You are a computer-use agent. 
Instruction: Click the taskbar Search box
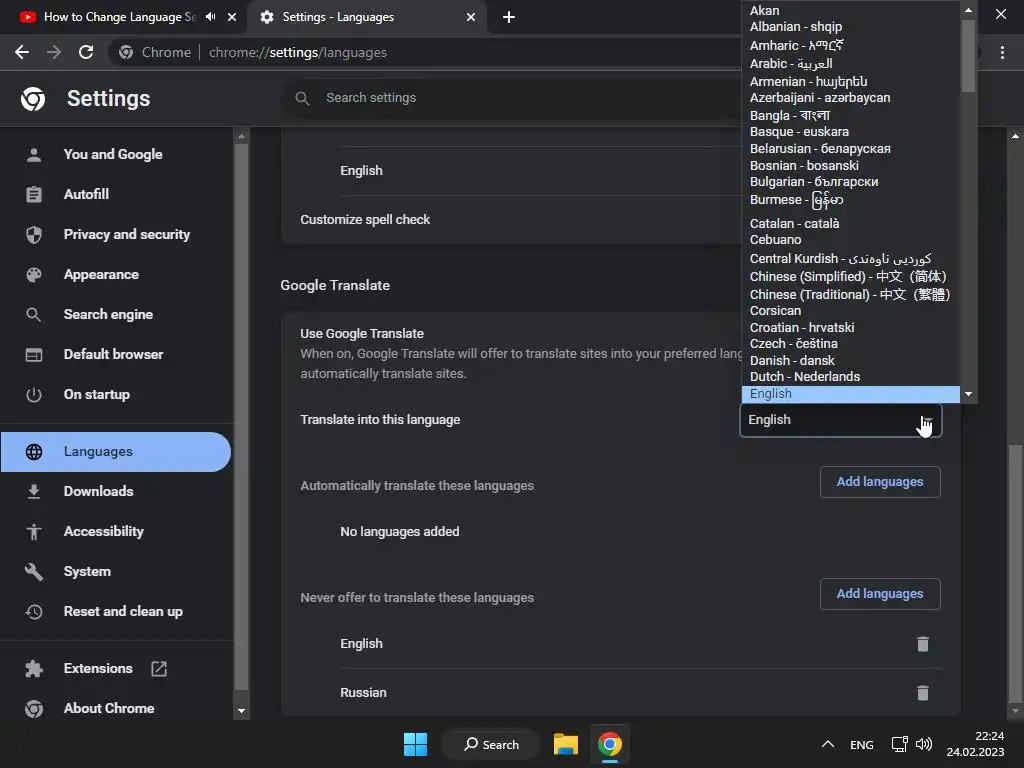pyautogui.click(x=491, y=744)
